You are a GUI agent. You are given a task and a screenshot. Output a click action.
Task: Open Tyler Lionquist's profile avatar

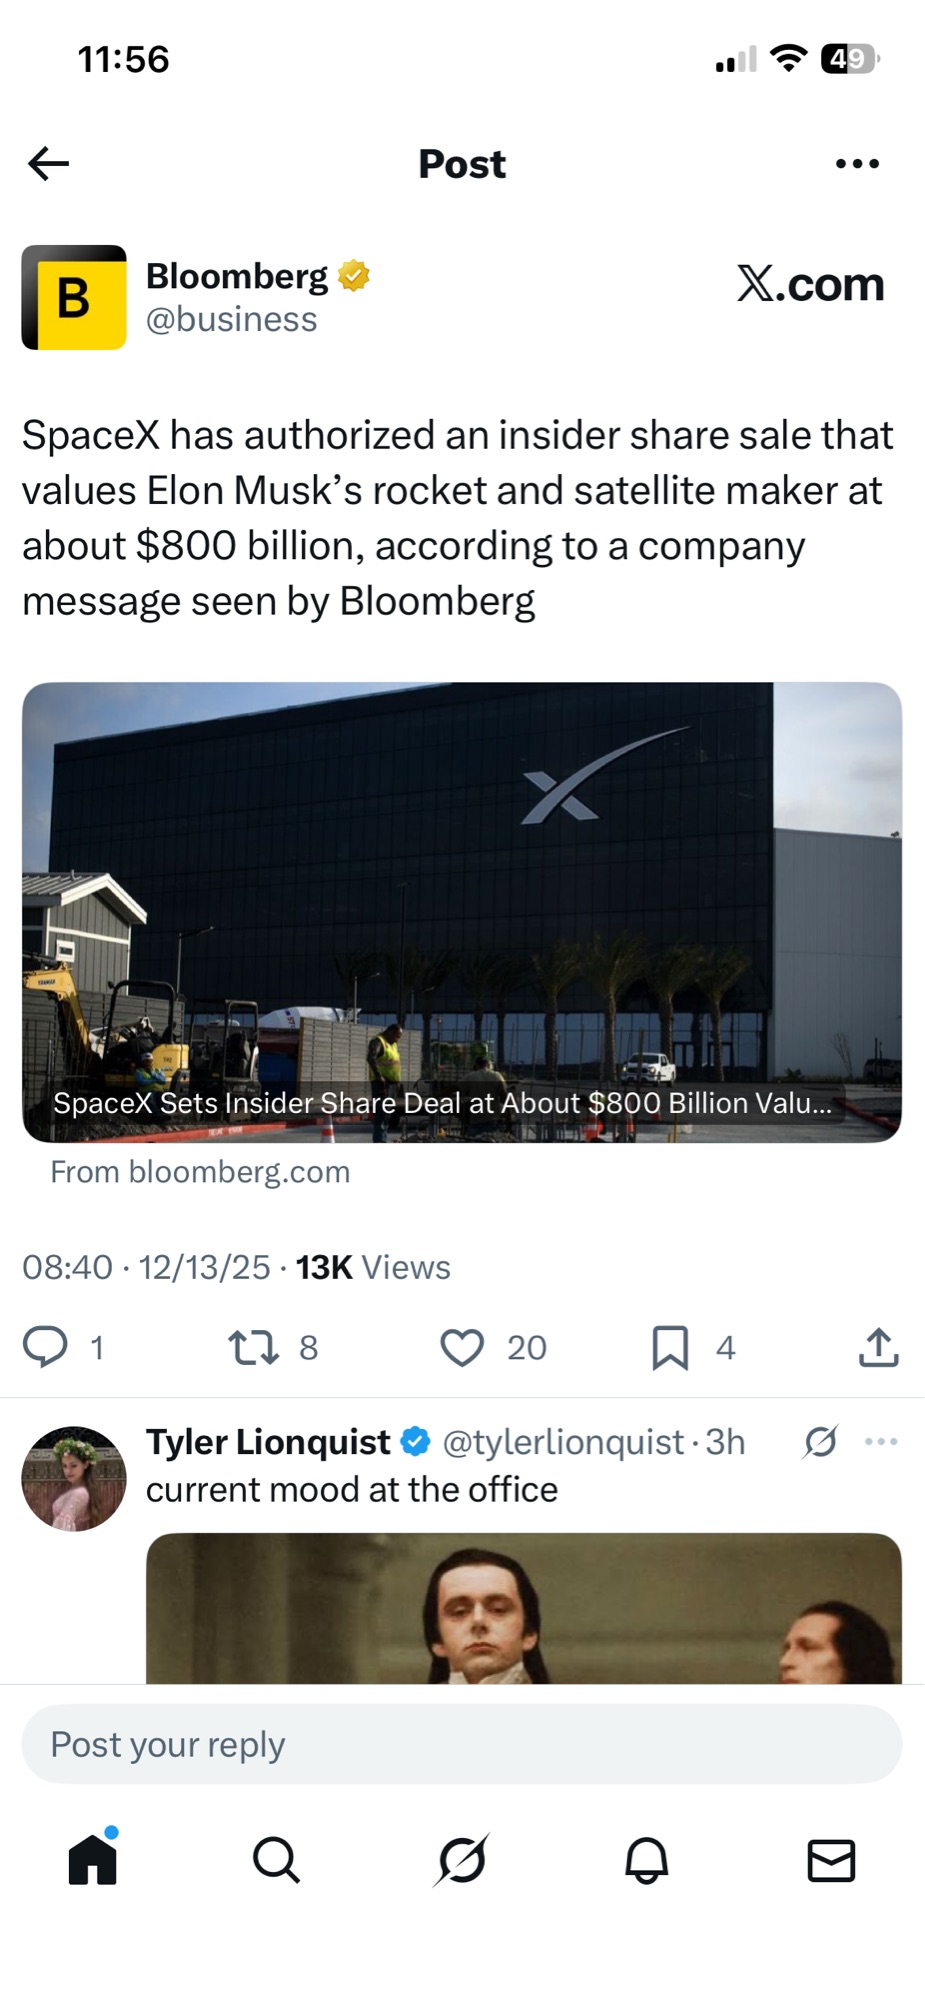(74, 1478)
